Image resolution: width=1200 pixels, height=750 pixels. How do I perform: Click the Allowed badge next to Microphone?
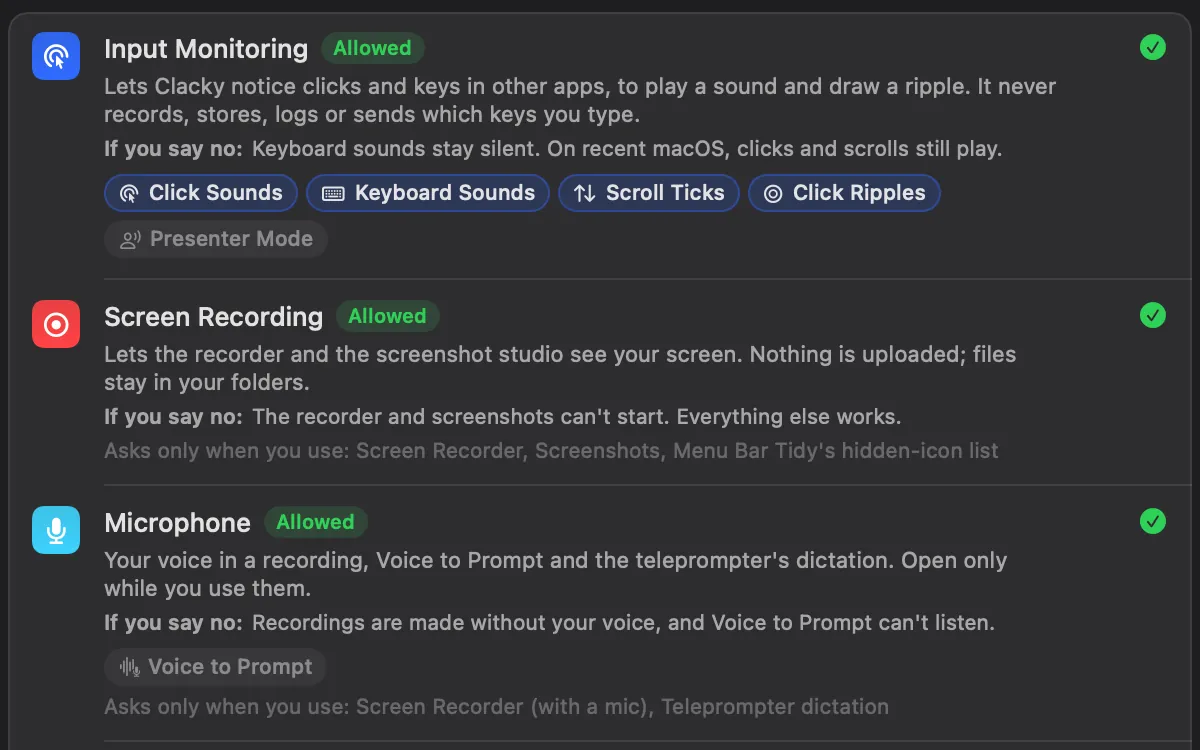pyautogui.click(x=316, y=522)
